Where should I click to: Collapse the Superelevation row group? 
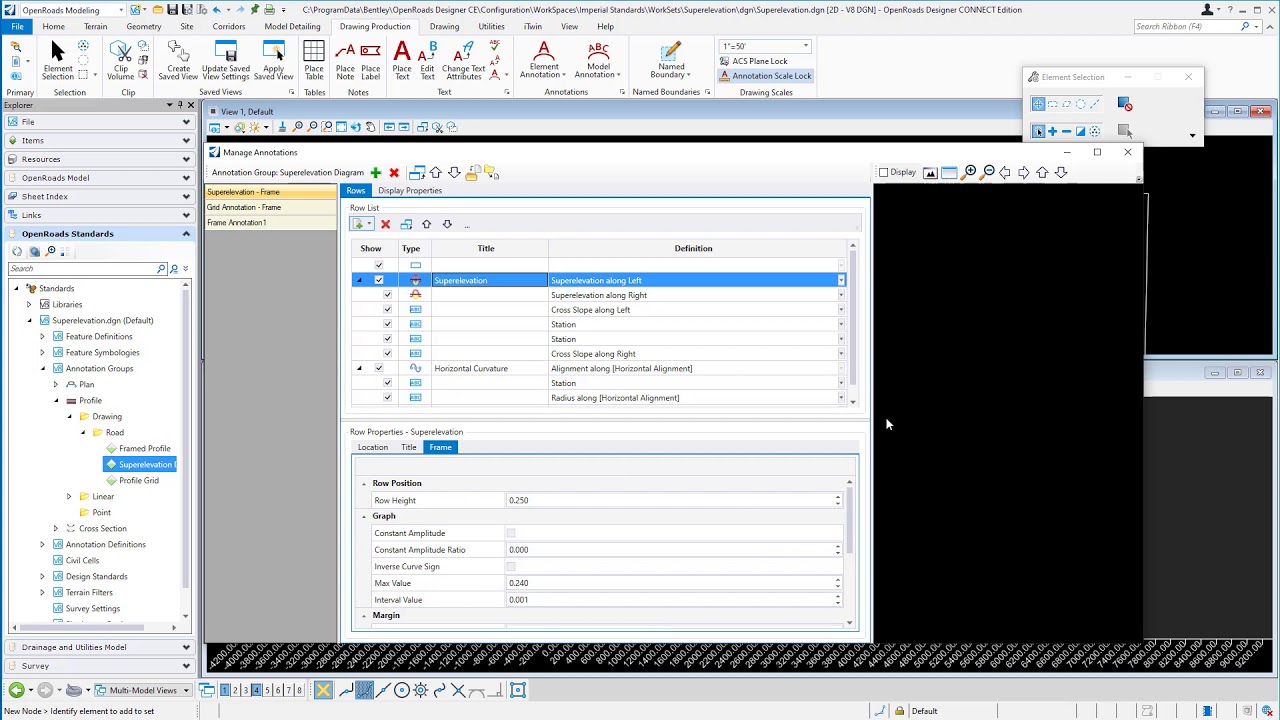(x=359, y=280)
